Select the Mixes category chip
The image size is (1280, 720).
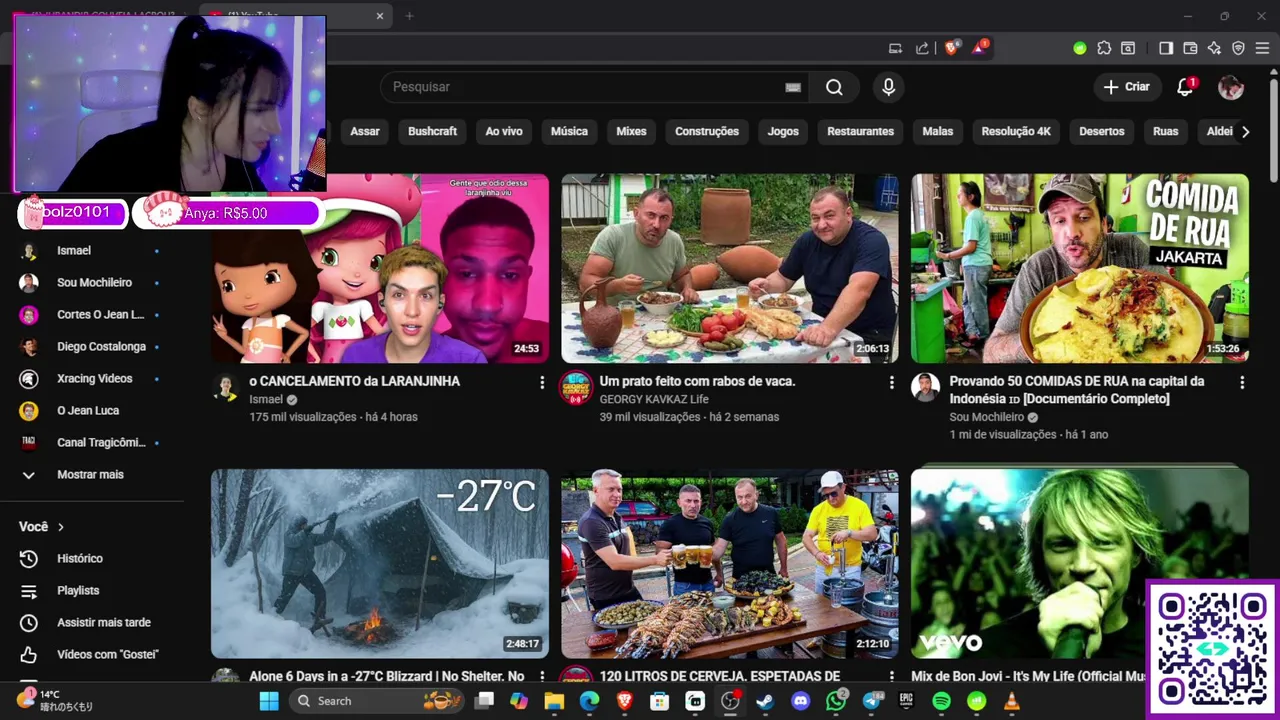click(631, 131)
